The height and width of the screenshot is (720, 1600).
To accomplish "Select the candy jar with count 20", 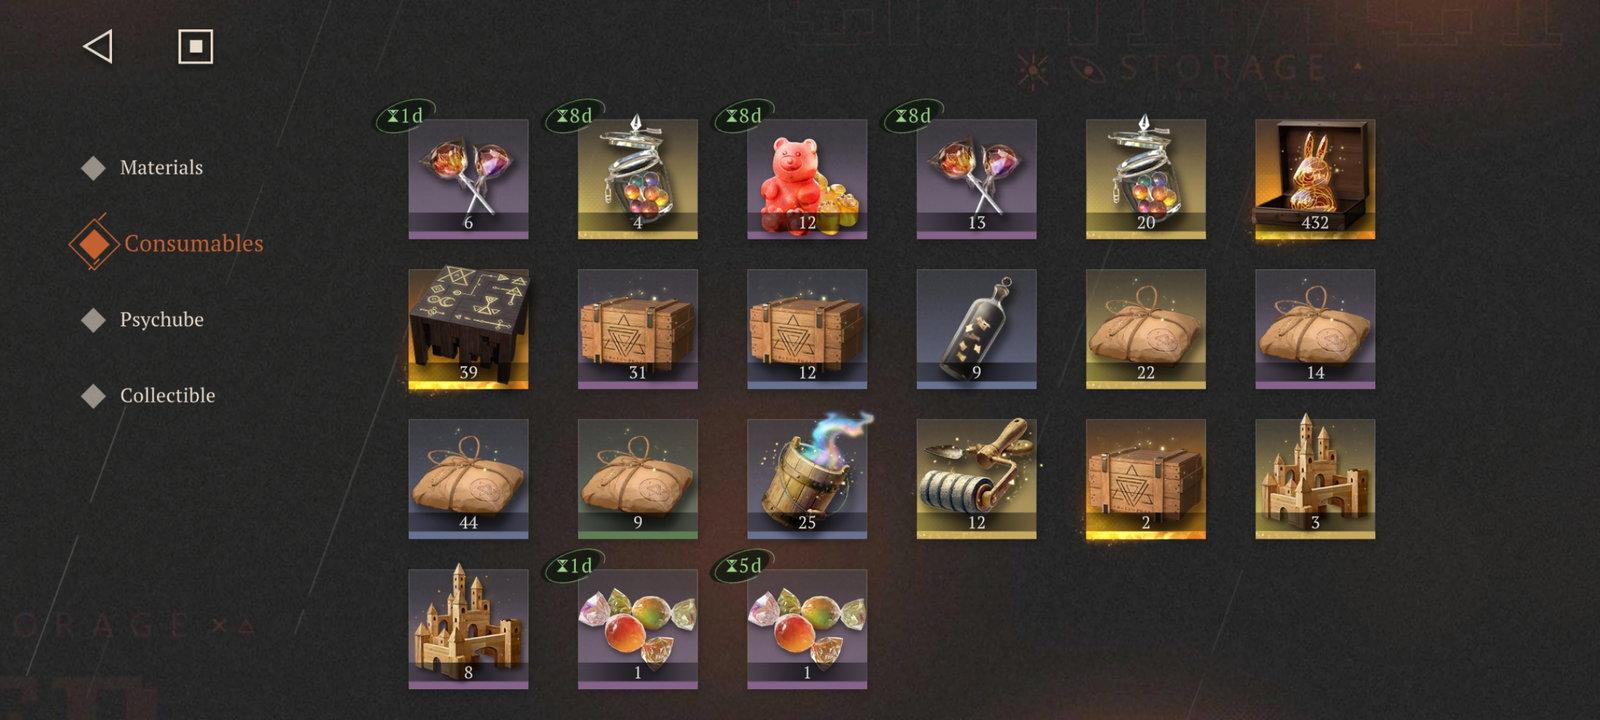I will tap(1146, 179).
